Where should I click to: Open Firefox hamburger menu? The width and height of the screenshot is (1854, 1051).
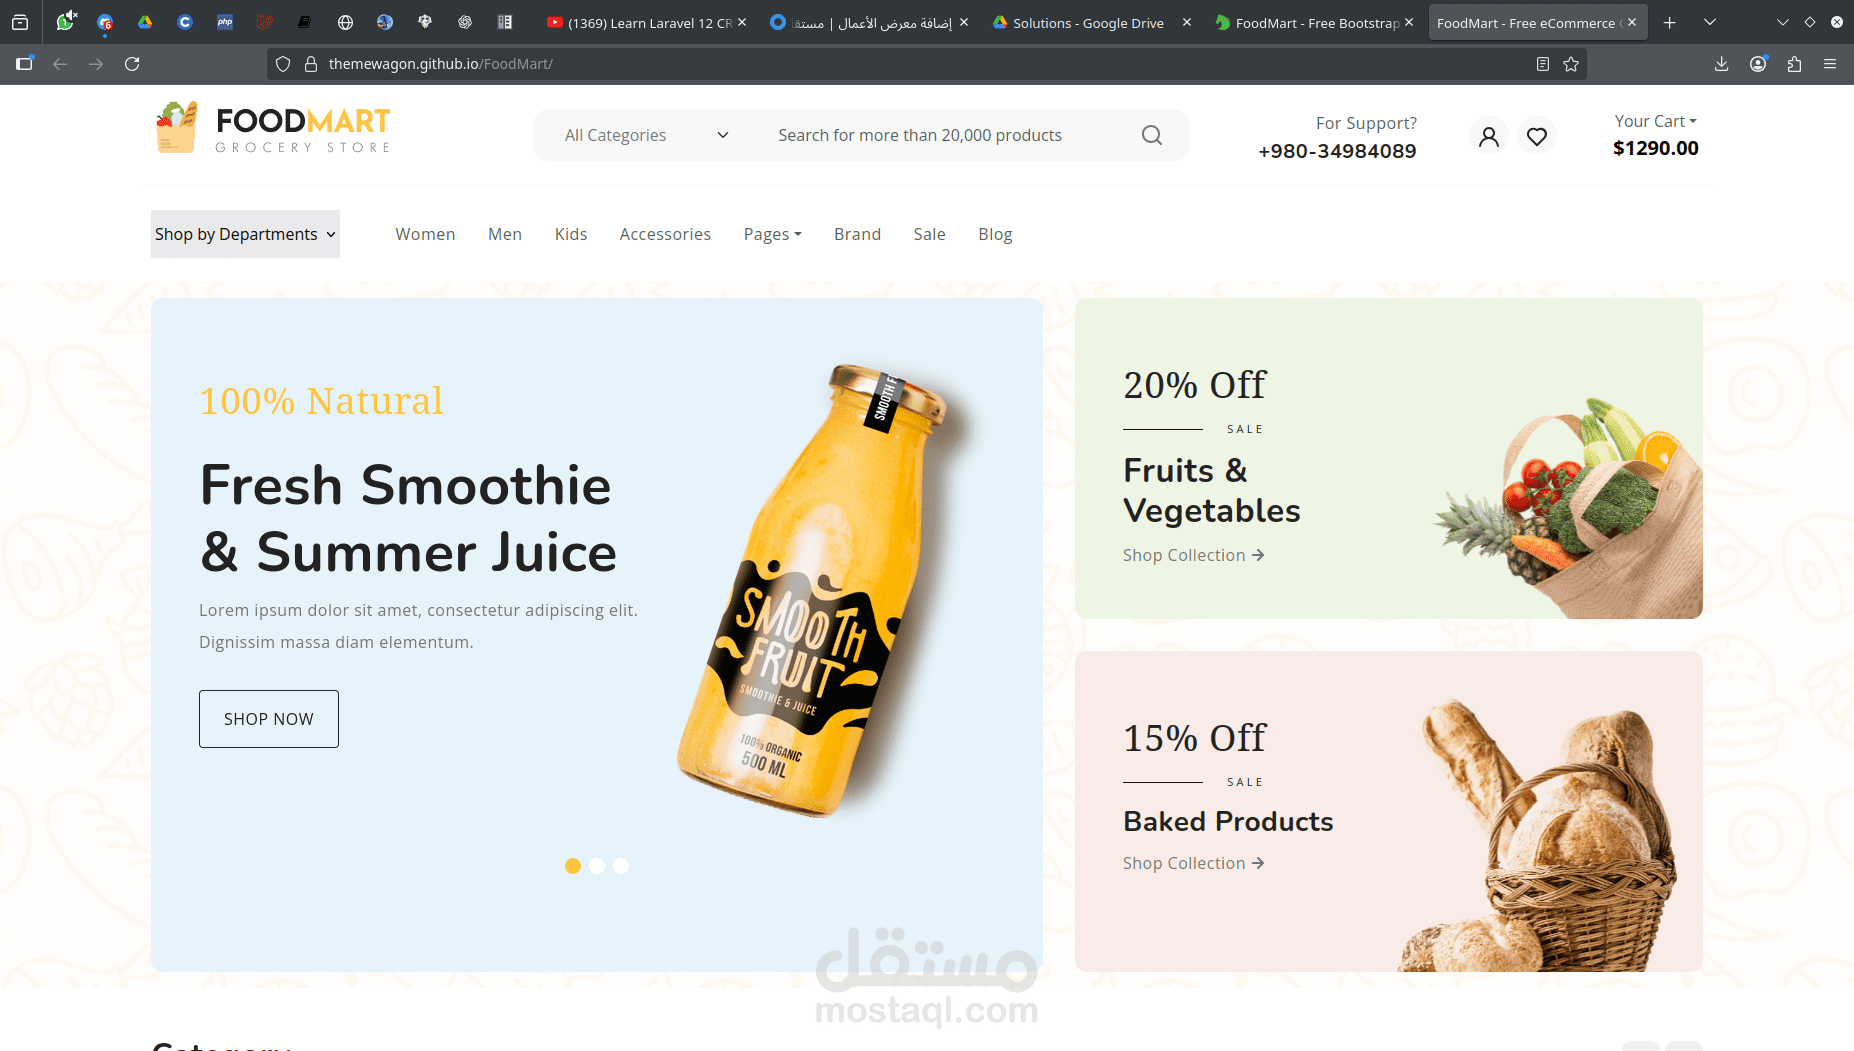[1830, 64]
